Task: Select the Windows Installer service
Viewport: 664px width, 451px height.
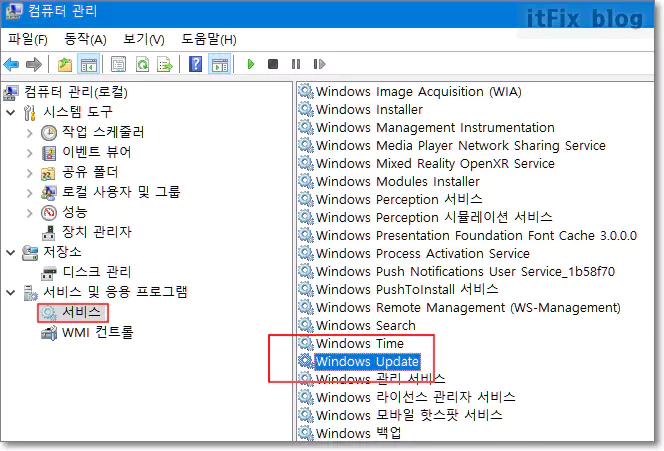Action: 369,109
